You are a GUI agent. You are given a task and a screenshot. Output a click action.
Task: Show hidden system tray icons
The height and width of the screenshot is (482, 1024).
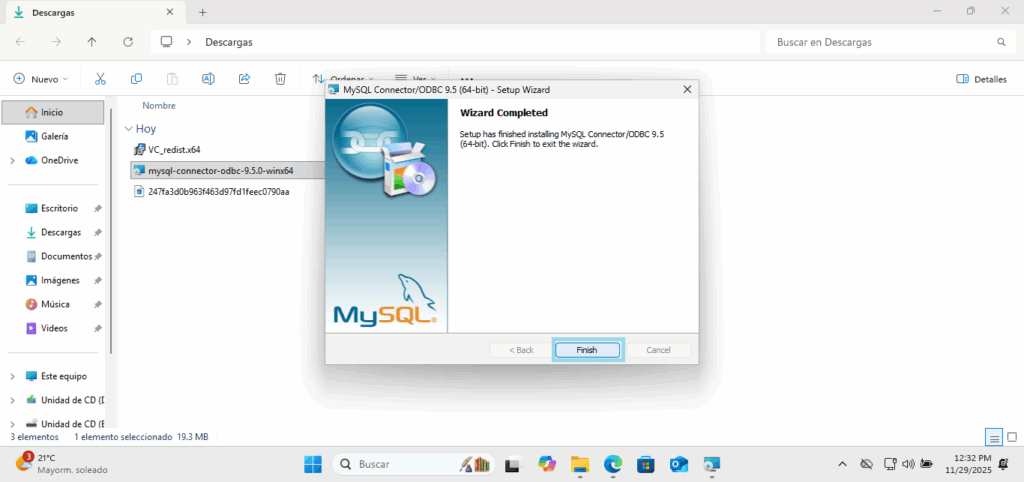pyautogui.click(x=842, y=464)
